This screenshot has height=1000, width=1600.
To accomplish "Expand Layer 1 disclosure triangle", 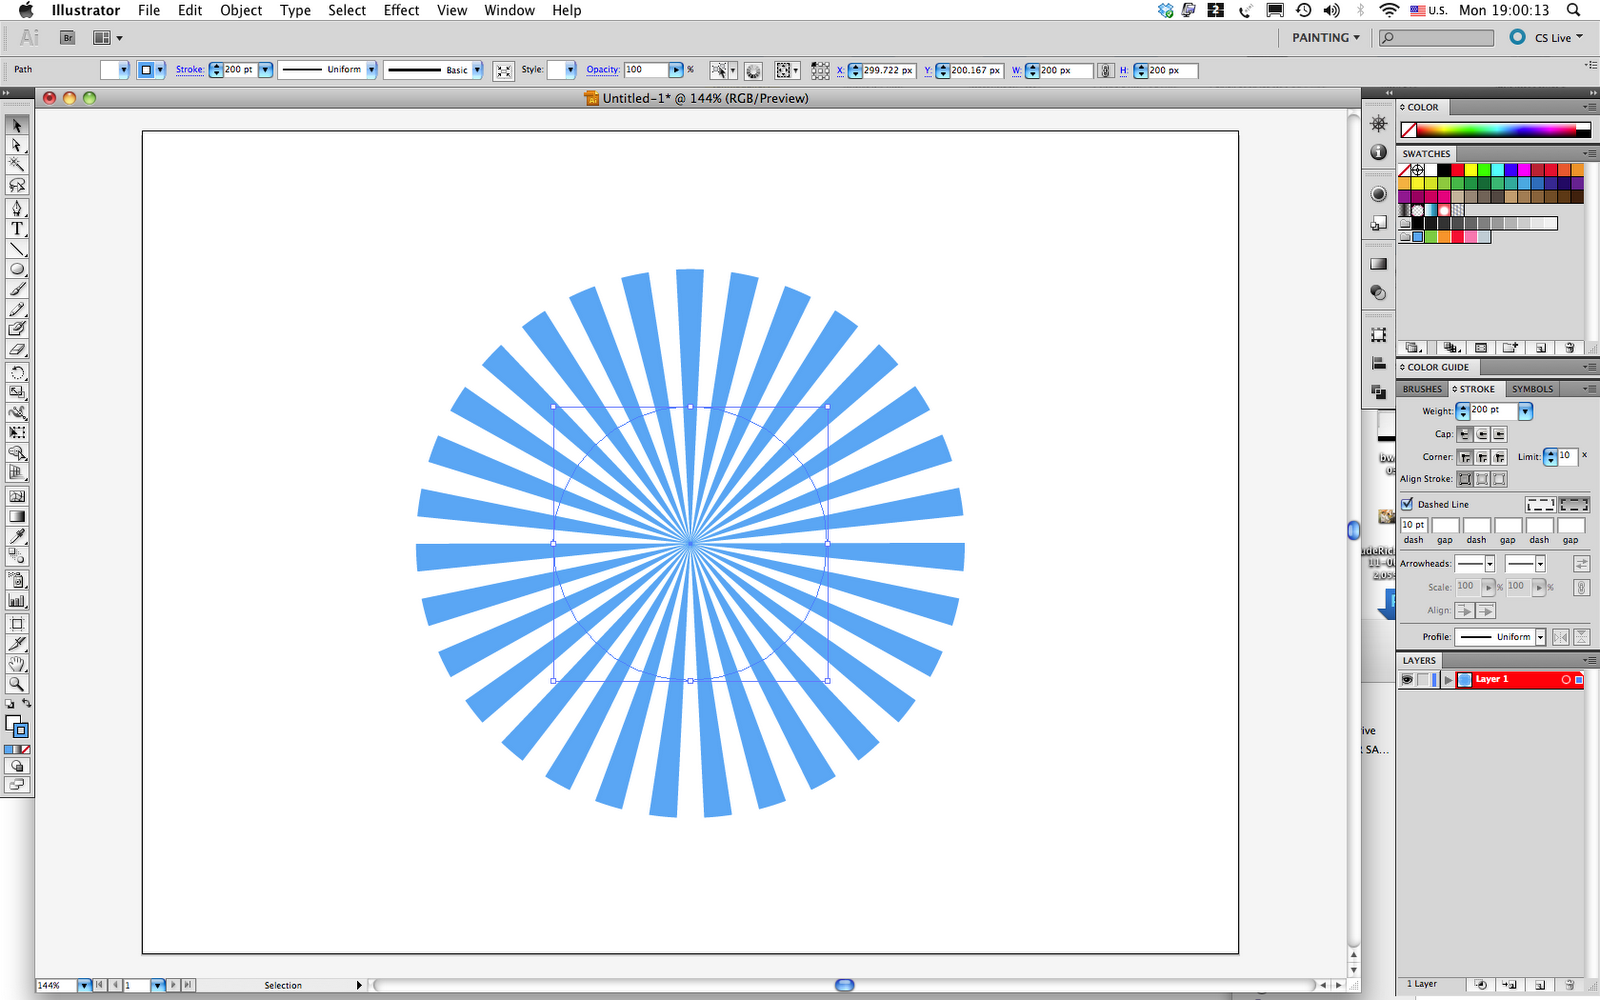I will (1447, 680).
